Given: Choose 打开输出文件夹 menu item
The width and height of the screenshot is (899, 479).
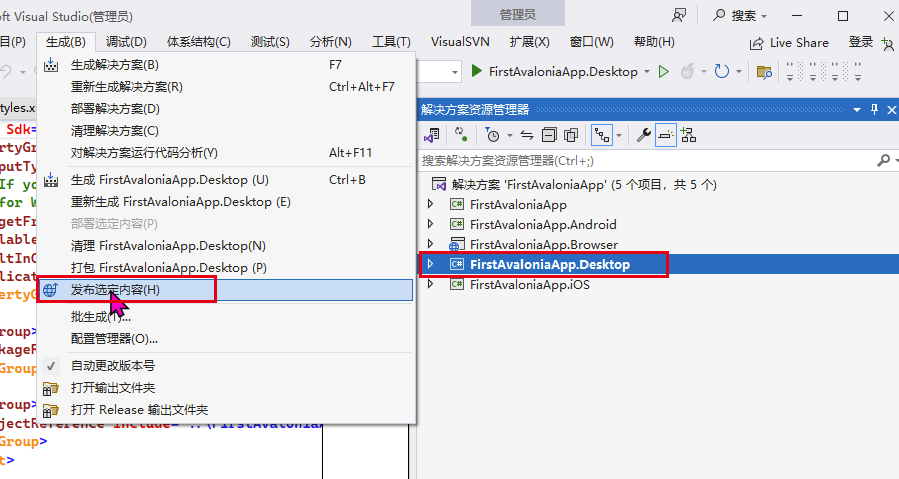Looking at the screenshot, I should (226, 388).
